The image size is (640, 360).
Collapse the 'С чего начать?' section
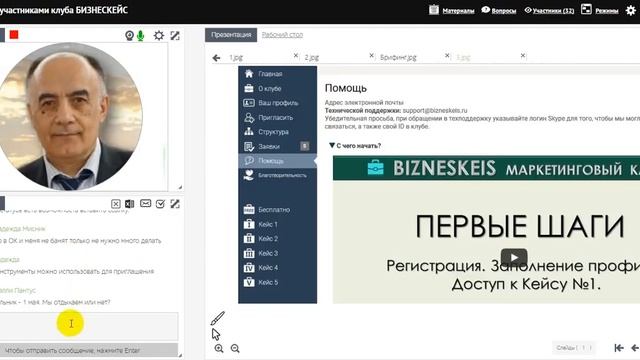coord(355,146)
